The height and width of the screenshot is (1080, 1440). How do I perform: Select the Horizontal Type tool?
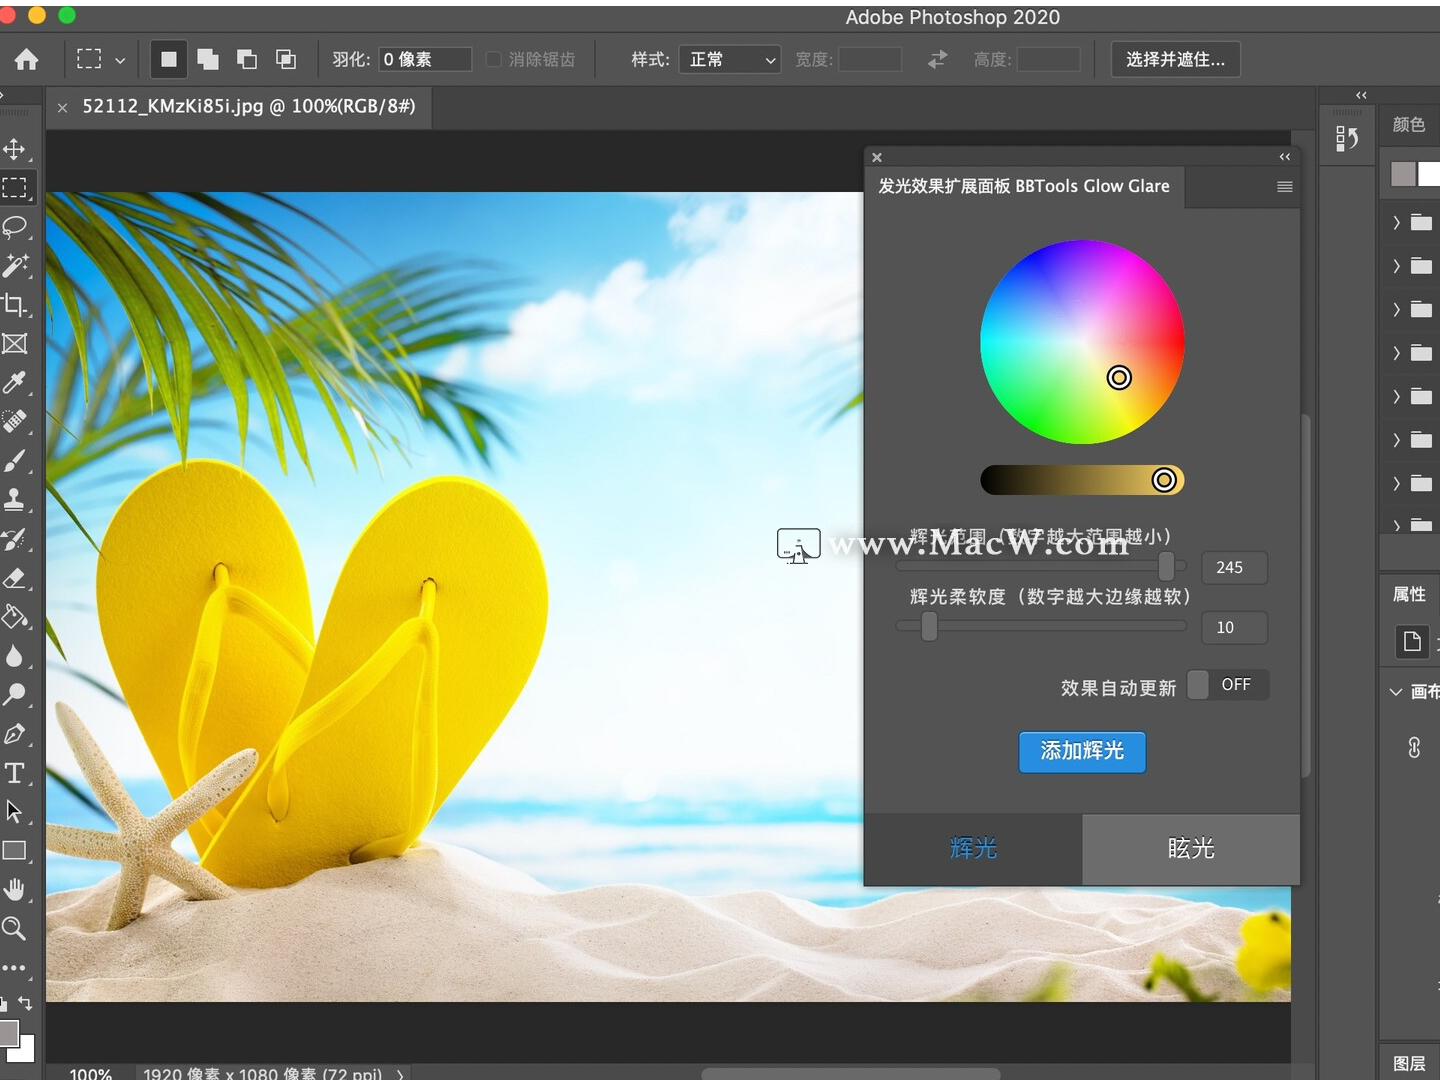pos(16,773)
